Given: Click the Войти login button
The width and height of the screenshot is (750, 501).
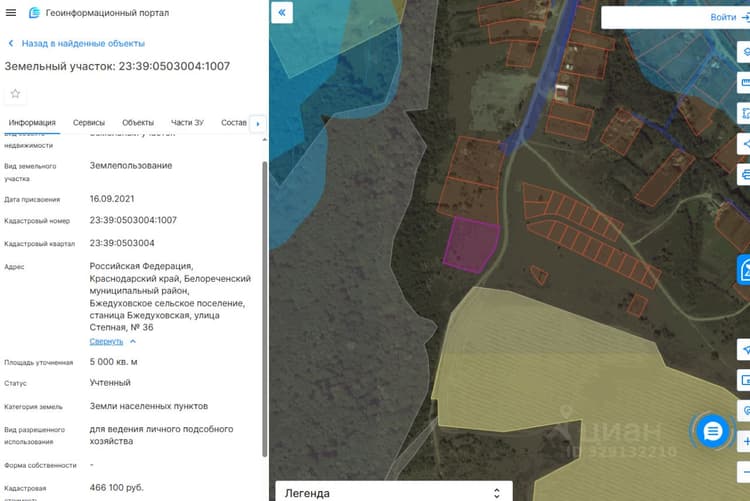Looking at the screenshot, I should 723,17.
